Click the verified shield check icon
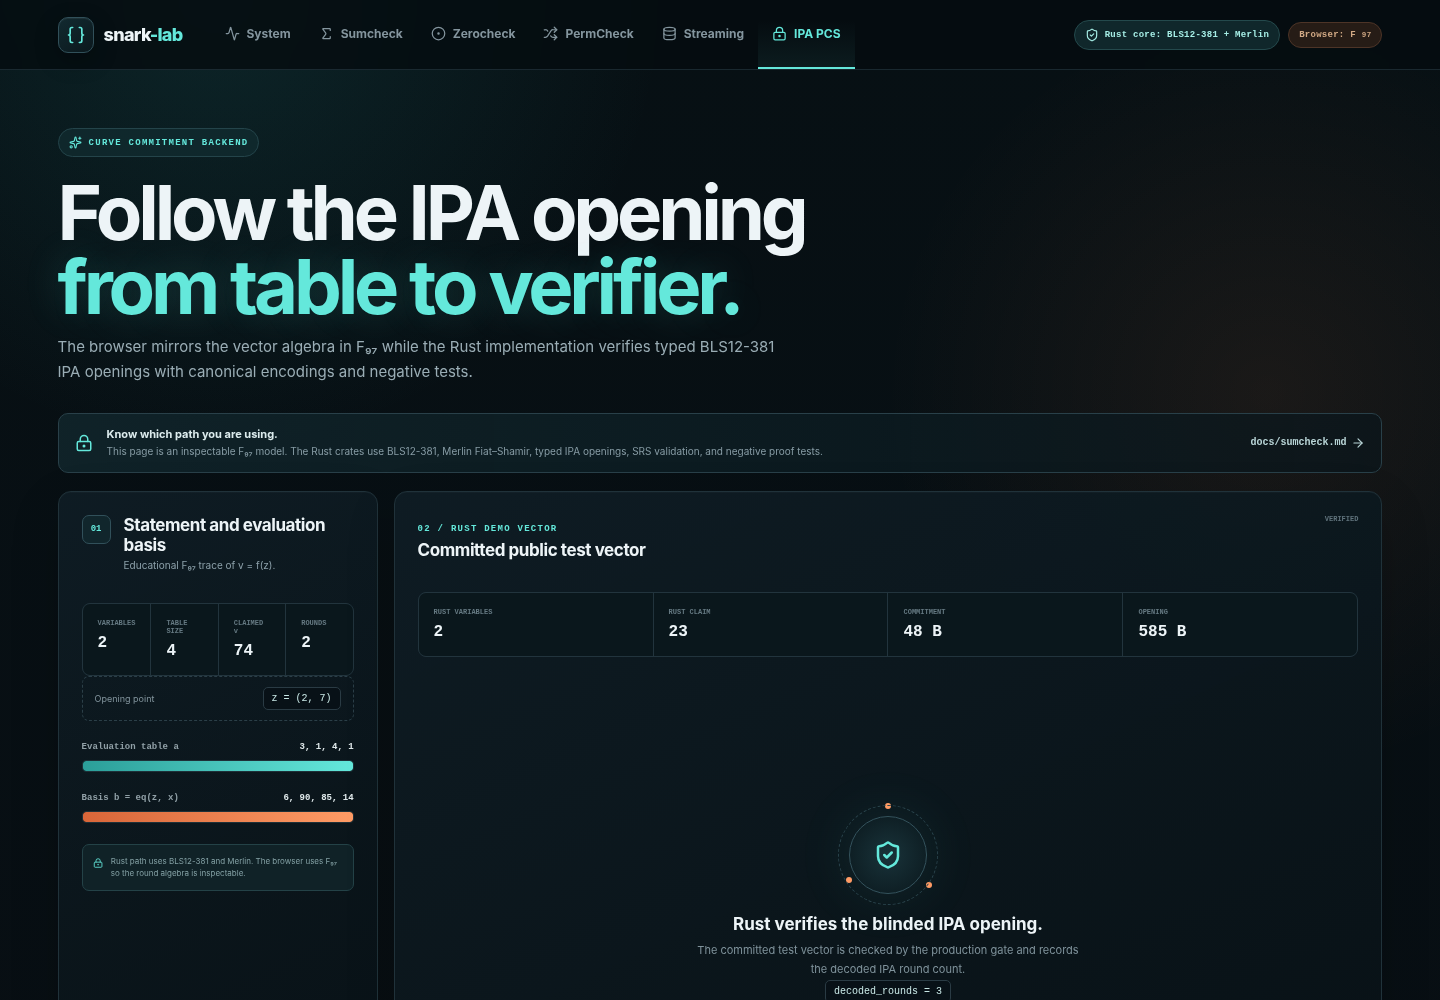This screenshot has width=1440, height=1000. tap(888, 855)
